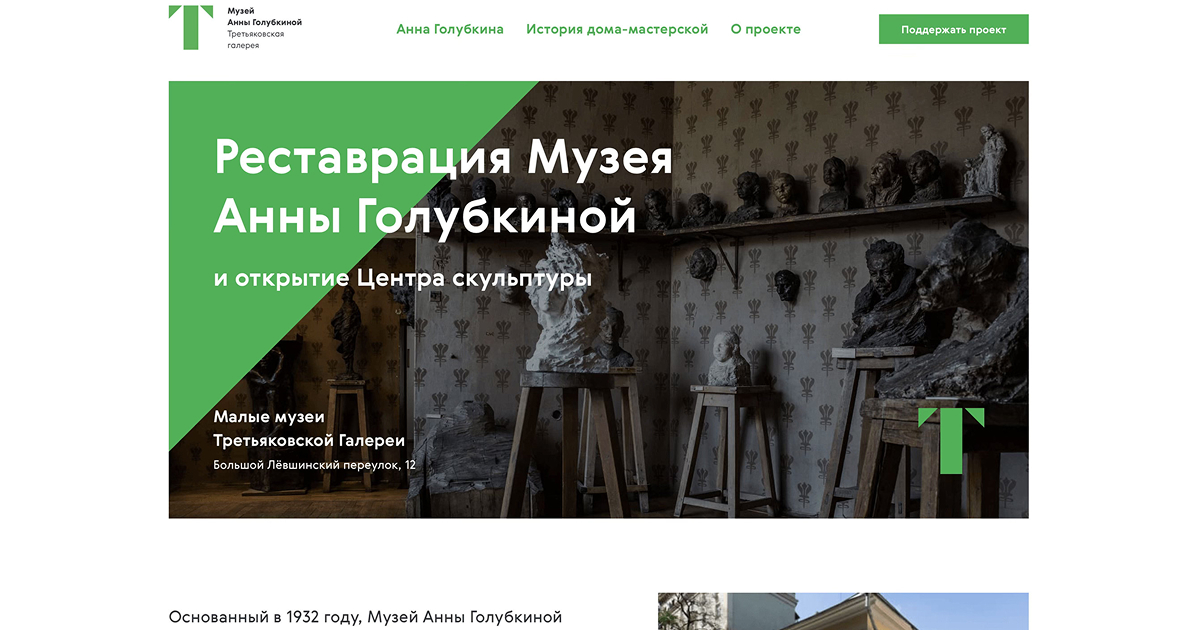
Task: Go to История дома-мастерской section
Action: pyautogui.click(x=617, y=29)
